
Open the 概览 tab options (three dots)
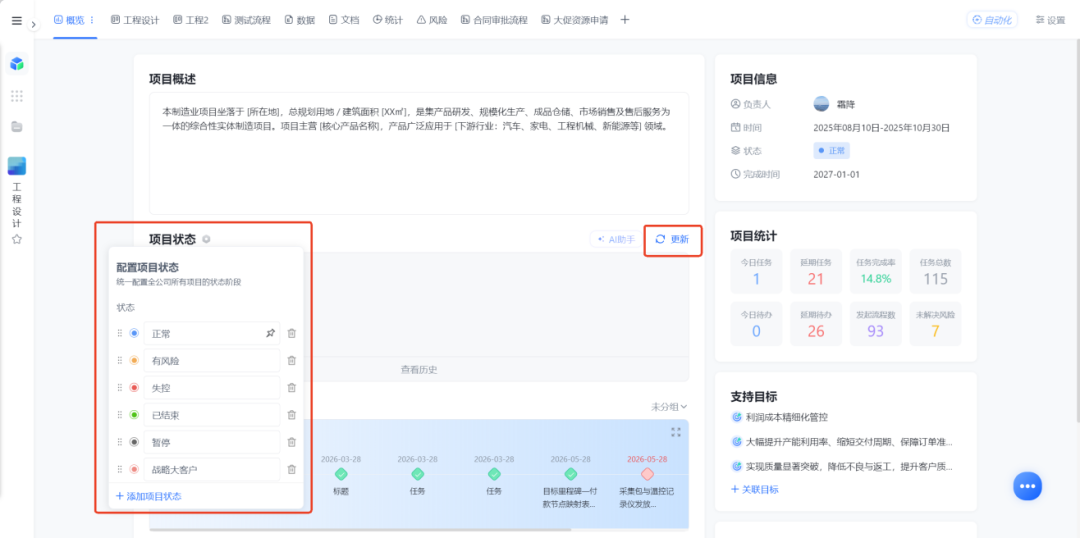click(92, 20)
